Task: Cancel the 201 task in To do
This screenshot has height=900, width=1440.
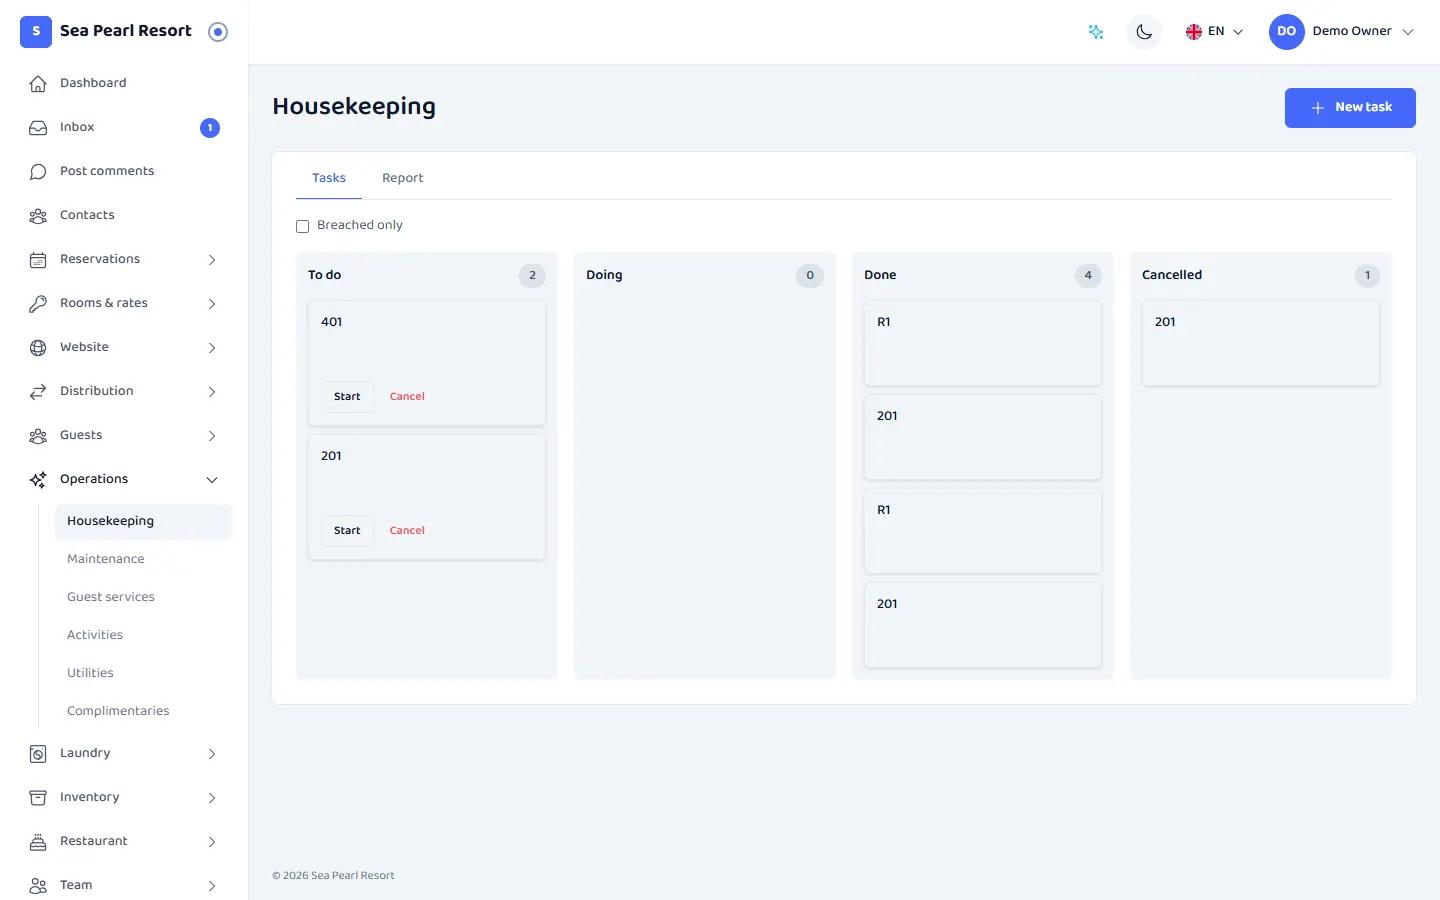Action: click(407, 531)
